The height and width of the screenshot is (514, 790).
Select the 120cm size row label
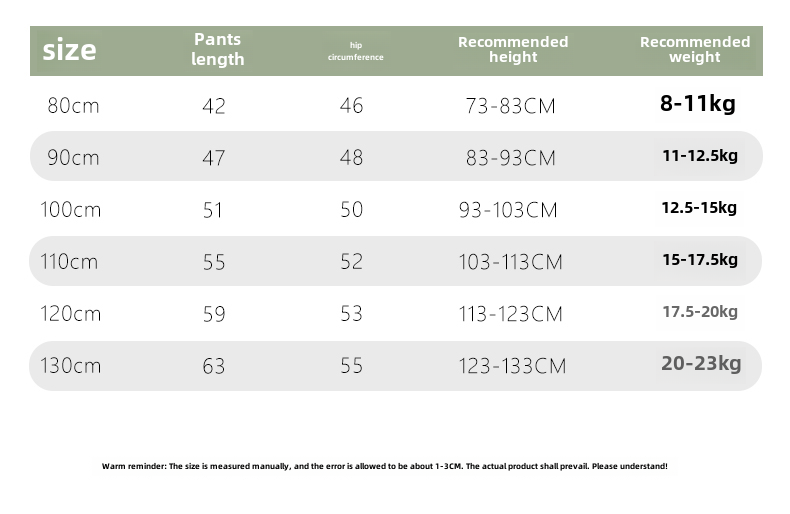[x=70, y=314]
